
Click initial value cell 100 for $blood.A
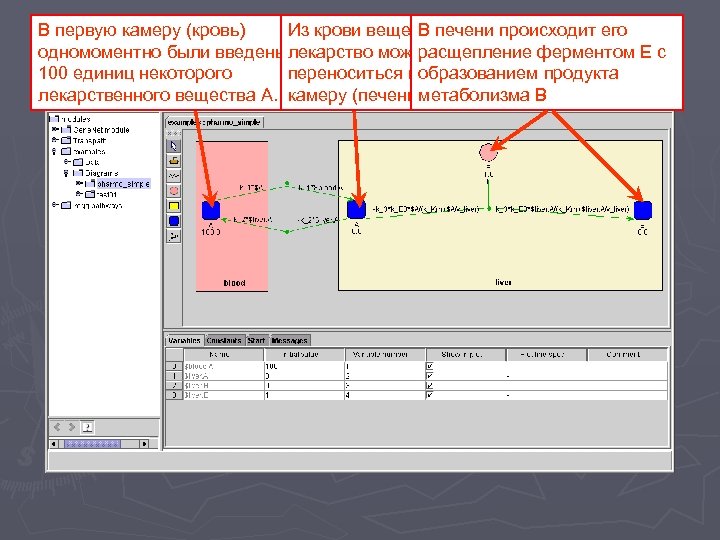[x=304, y=366]
